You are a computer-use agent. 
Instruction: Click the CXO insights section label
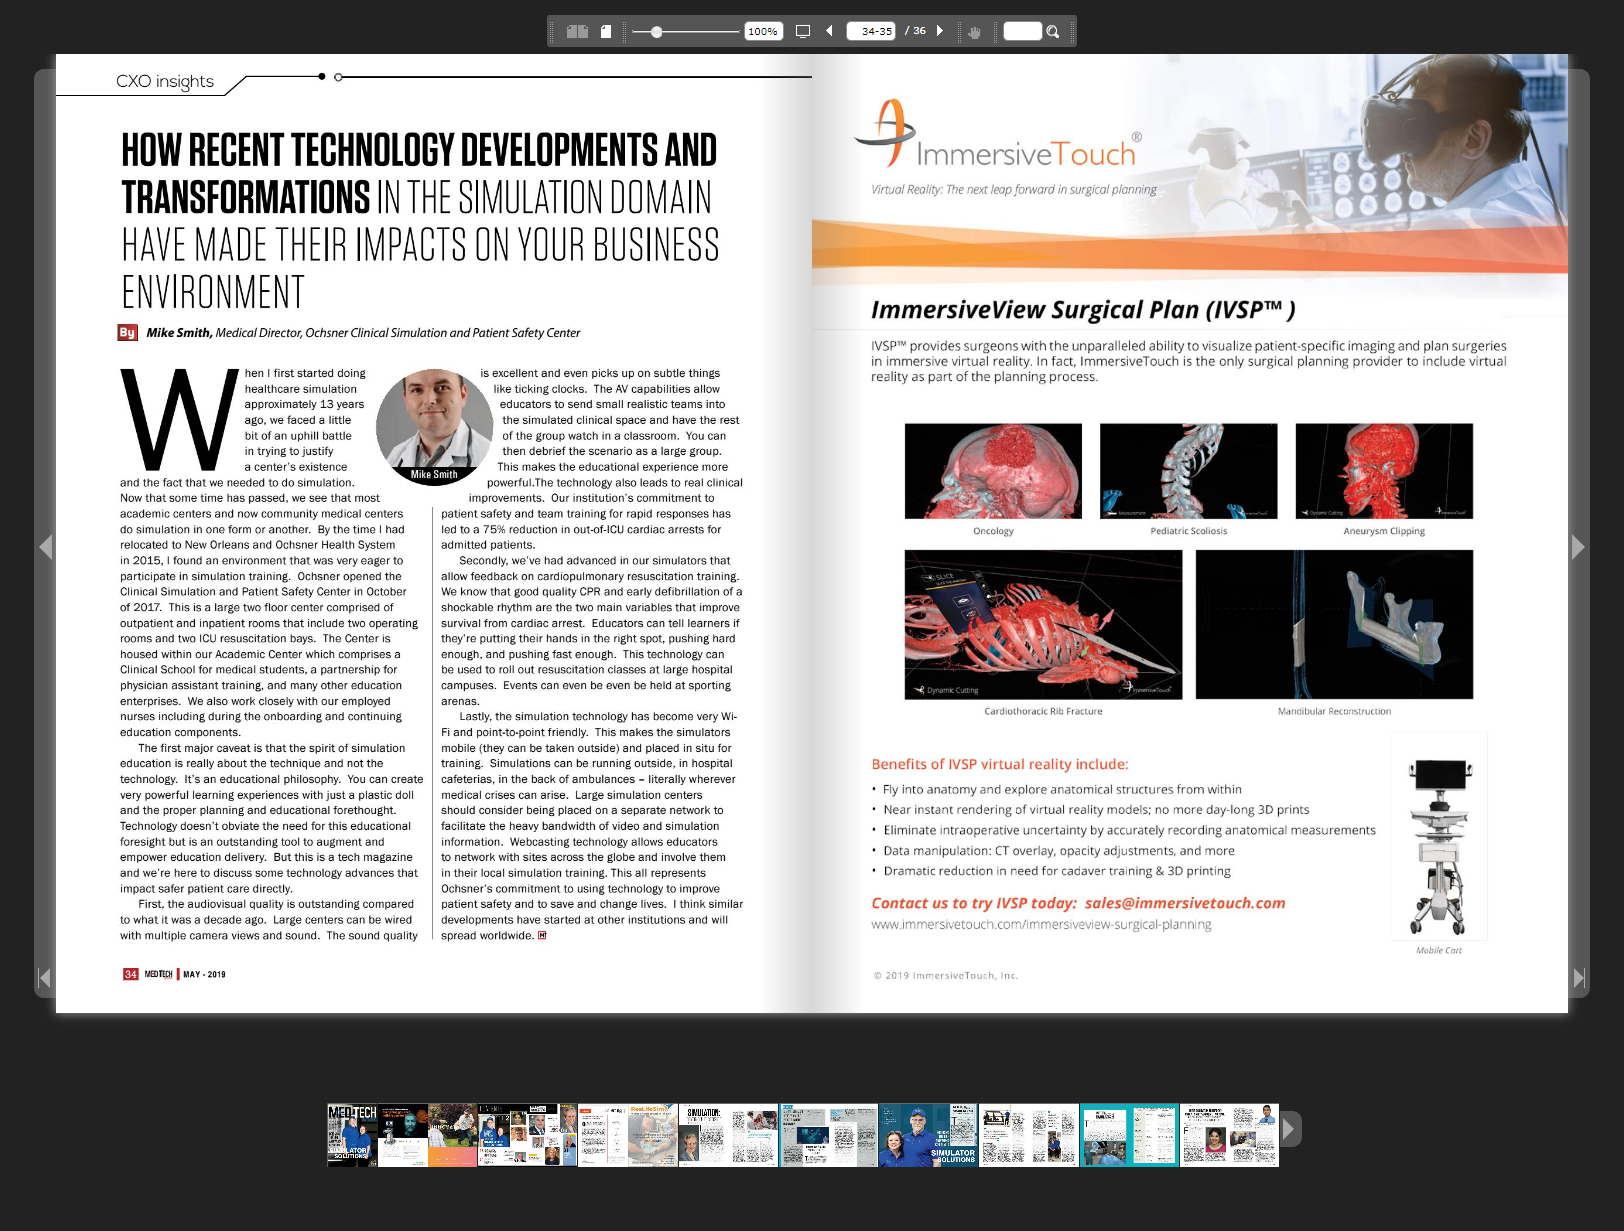[x=165, y=81]
